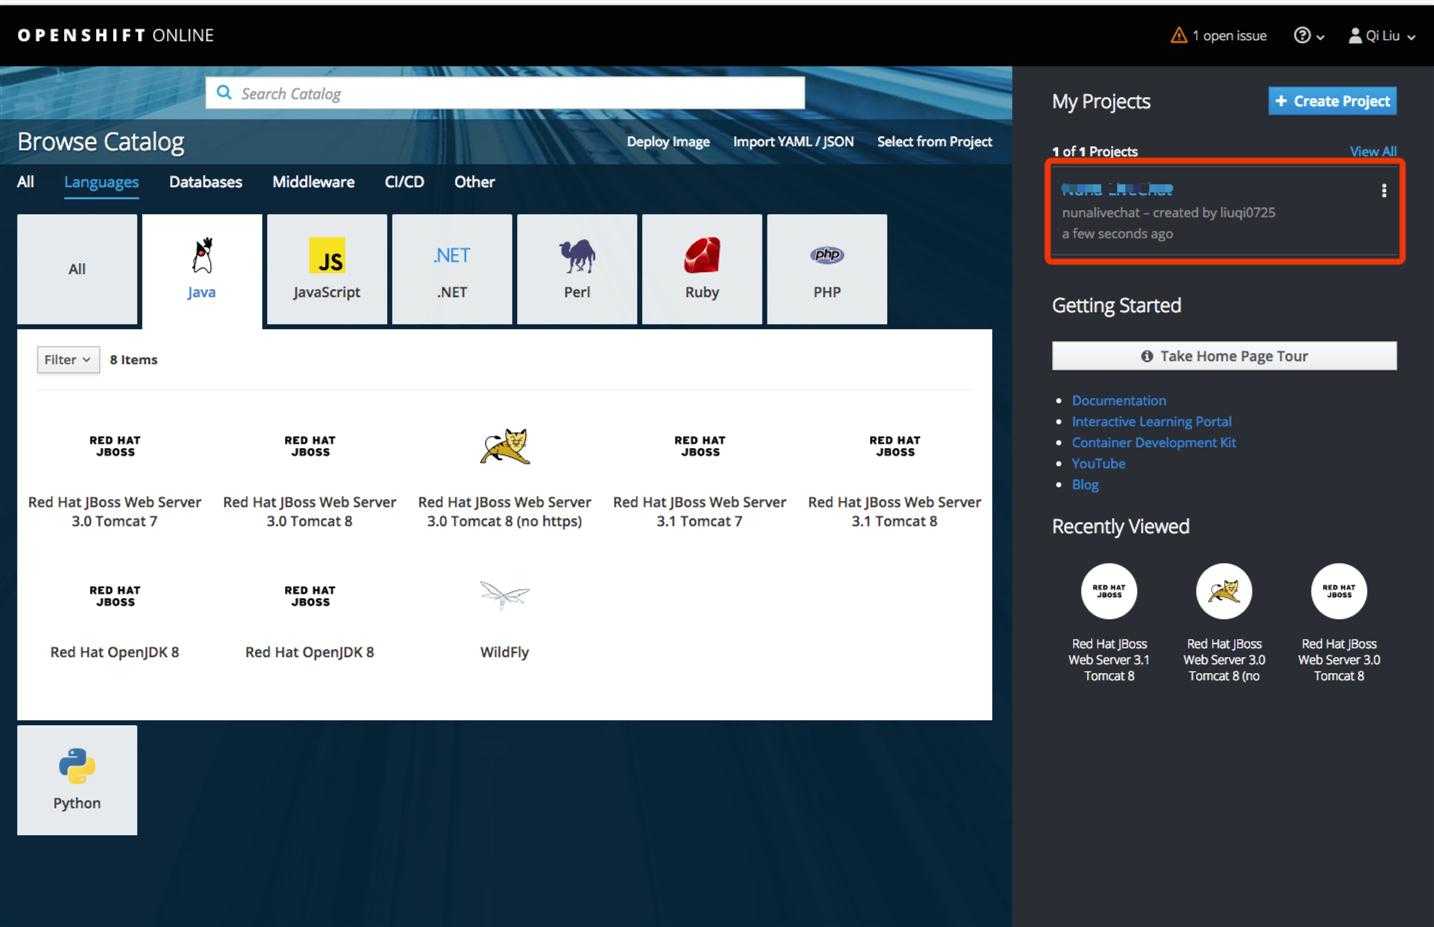The image size is (1434, 927).
Task: Open the second Red Hat OpenJDK 8 item
Action: click(310, 620)
